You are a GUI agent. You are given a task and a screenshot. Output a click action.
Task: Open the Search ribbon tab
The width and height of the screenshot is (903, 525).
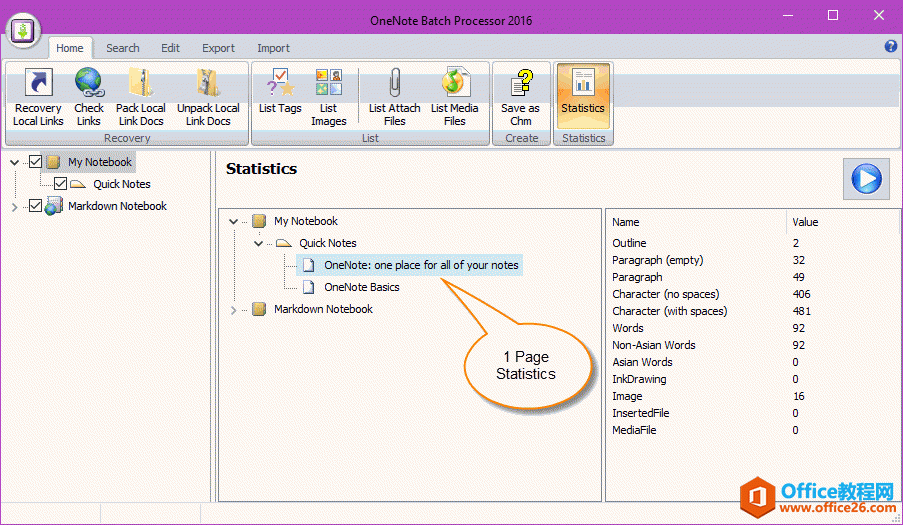click(123, 48)
